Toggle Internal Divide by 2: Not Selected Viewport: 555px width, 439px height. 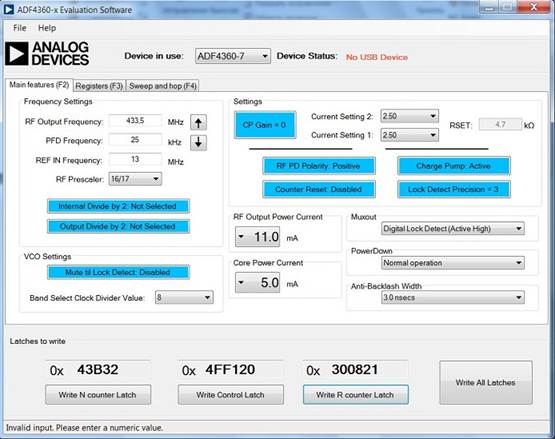coord(118,206)
